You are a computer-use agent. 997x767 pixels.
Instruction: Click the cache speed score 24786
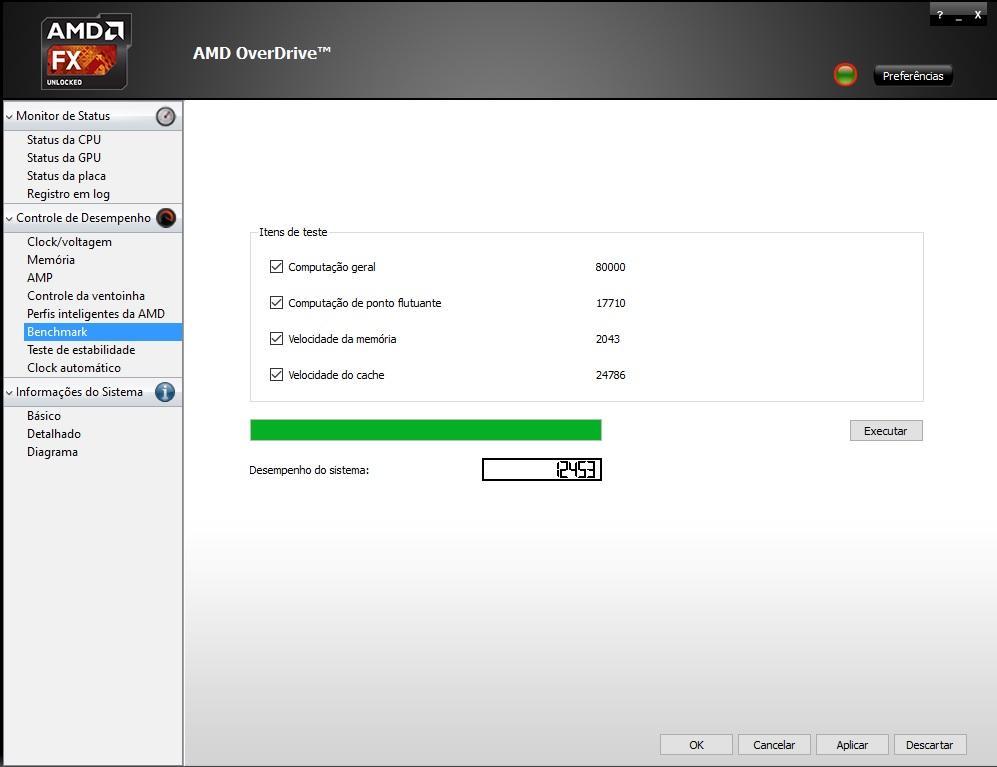[x=610, y=375]
